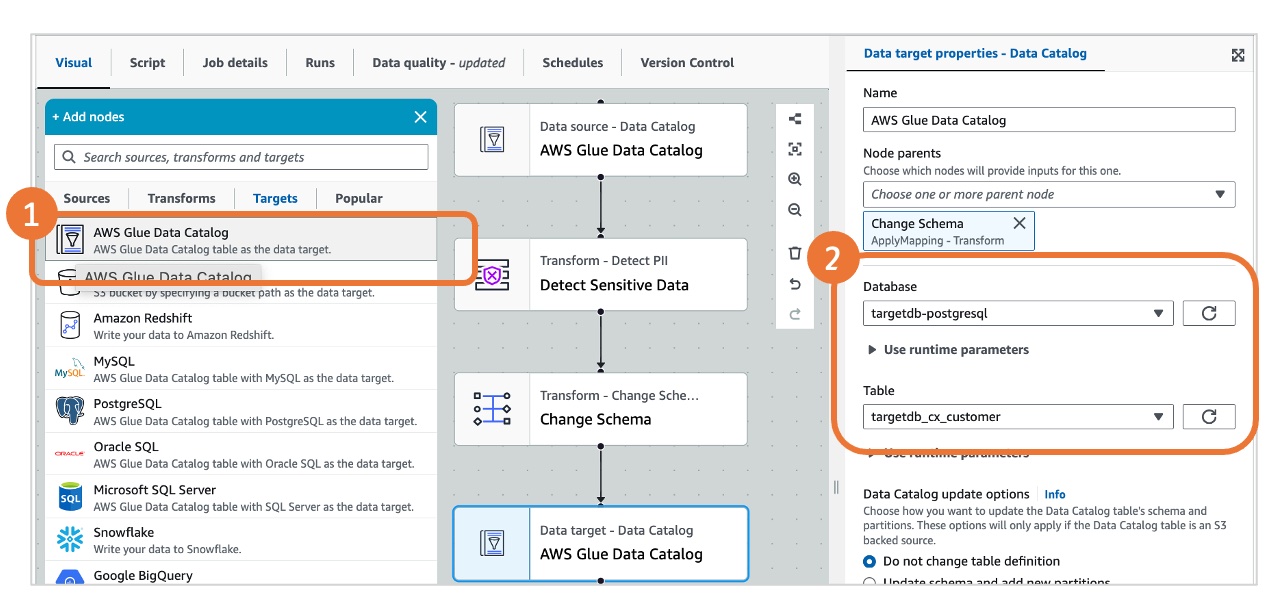Click the search sources and transforms field

tap(241, 157)
